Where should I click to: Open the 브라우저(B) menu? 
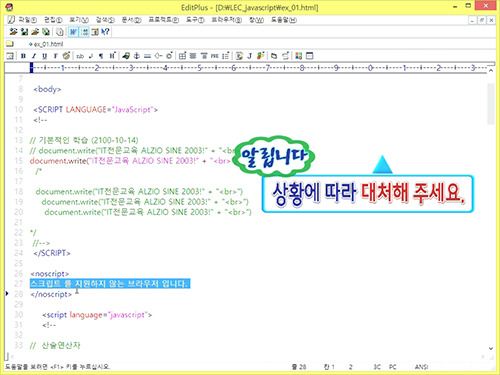[227, 20]
